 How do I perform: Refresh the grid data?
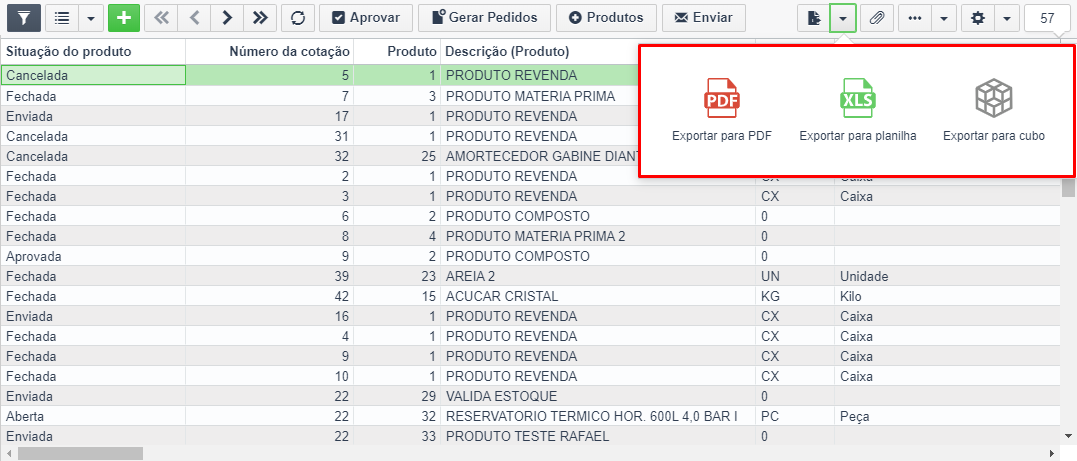[297, 18]
